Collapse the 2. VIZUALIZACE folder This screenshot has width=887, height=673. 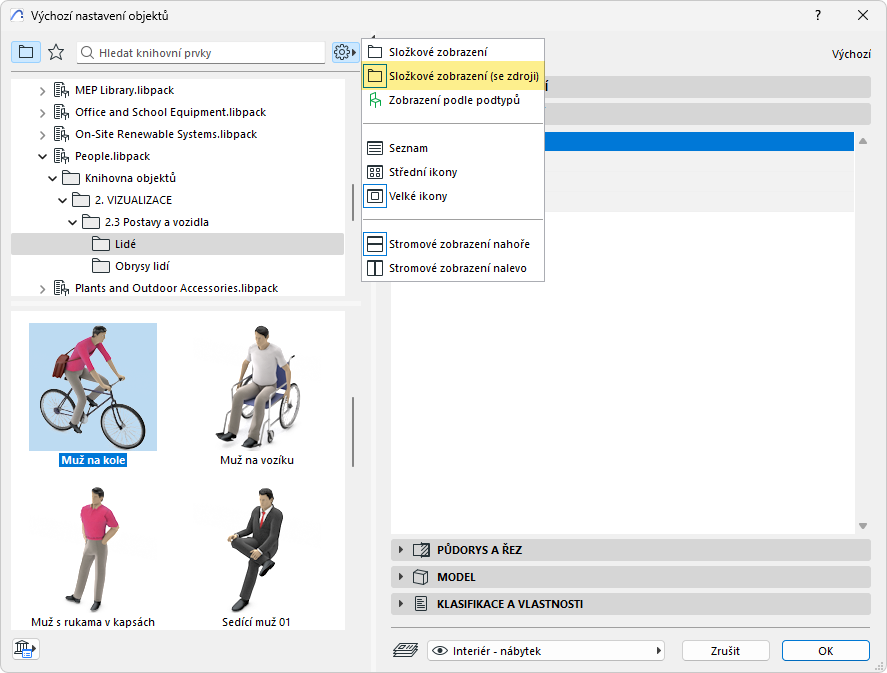62,200
